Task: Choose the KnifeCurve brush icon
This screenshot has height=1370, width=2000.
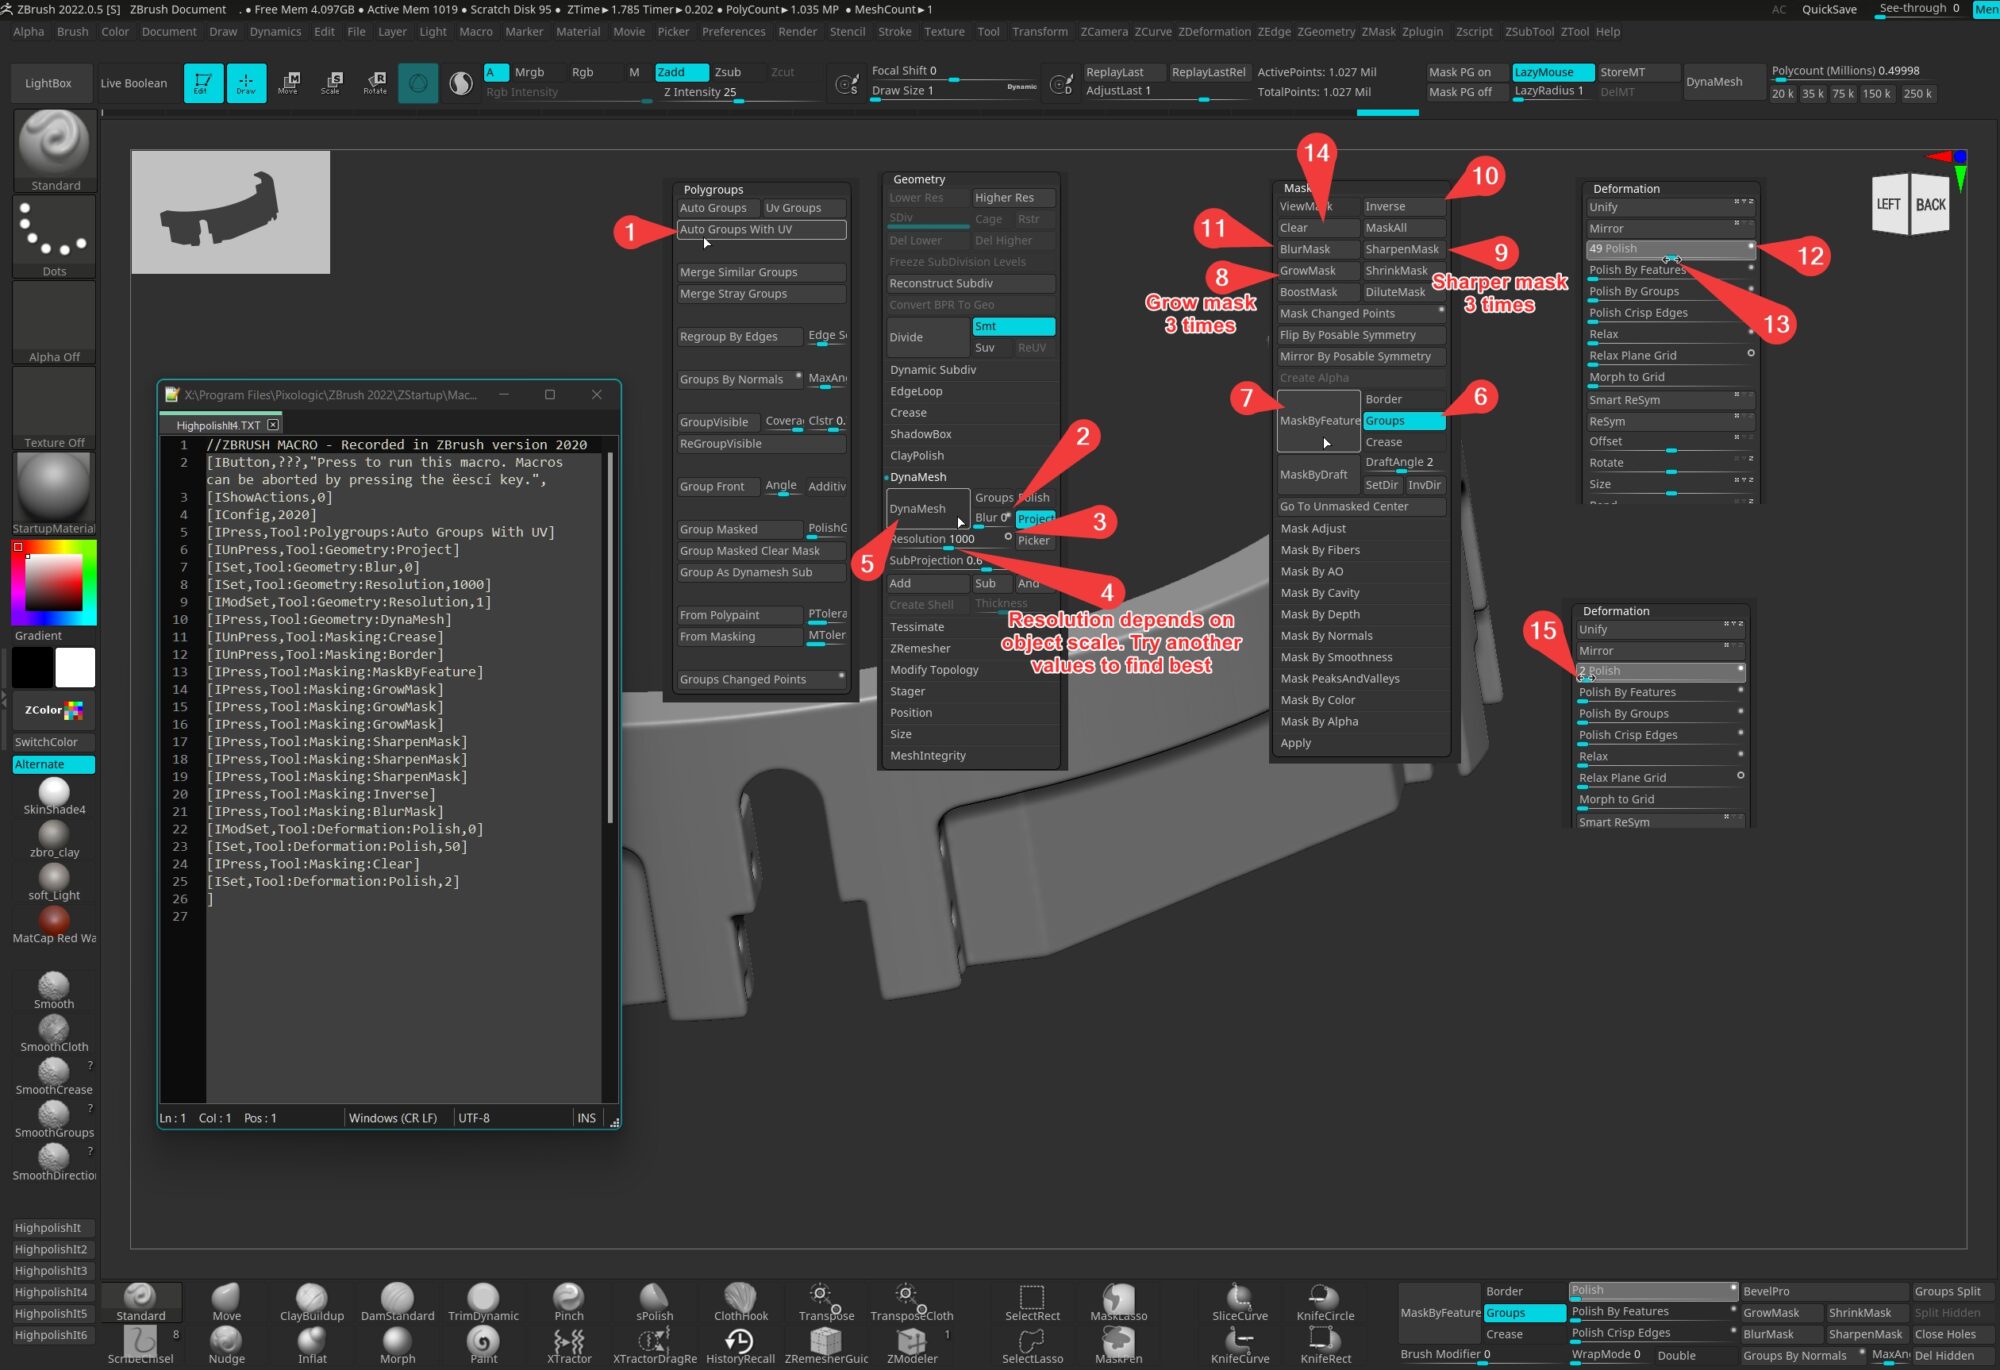Action: tap(1240, 1343)
